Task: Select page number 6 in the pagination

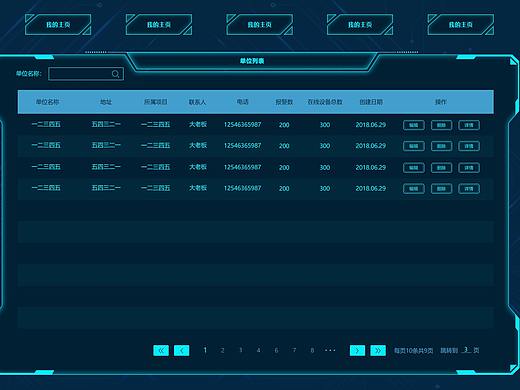Action: pos(276,350)
